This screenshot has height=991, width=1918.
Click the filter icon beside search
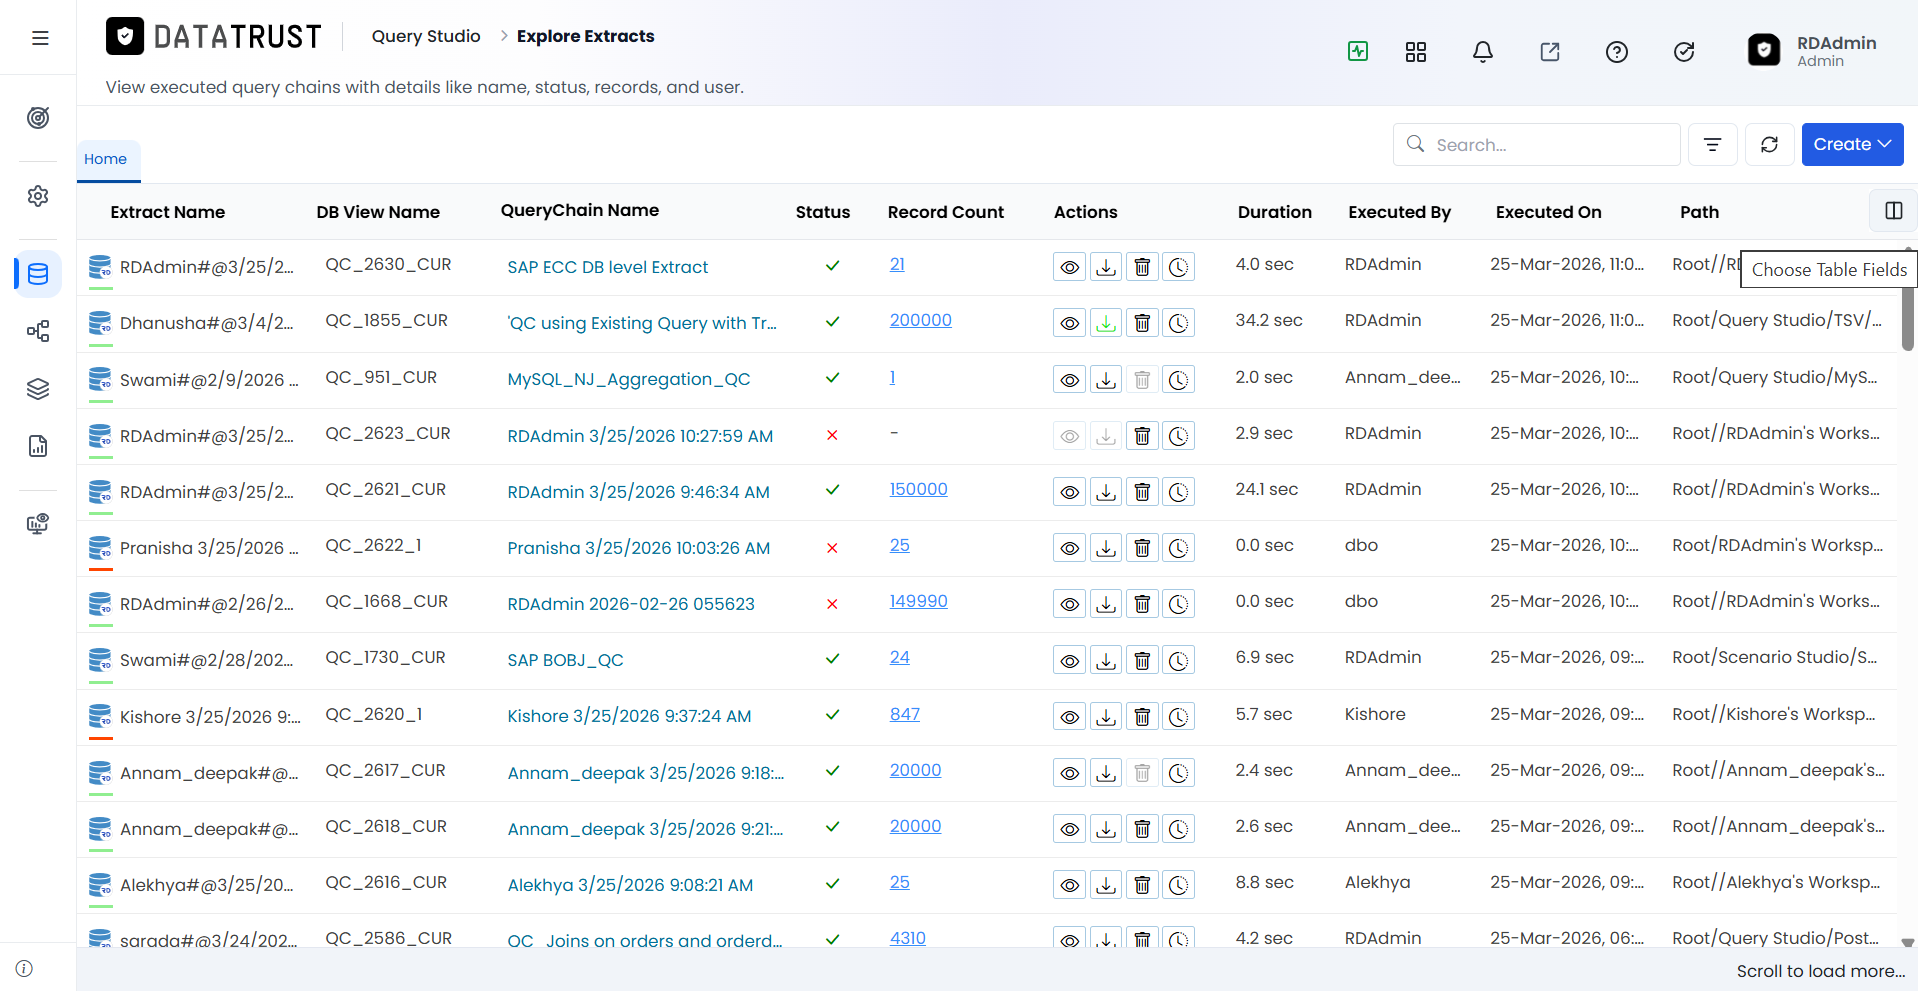point(1713,145)
